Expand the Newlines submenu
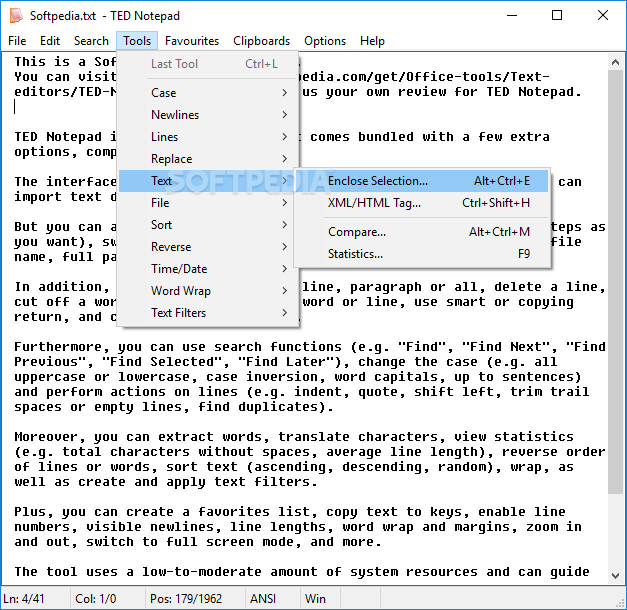This screenshot has height=610, width=627. pyautogui.click(x=208, y=115)
